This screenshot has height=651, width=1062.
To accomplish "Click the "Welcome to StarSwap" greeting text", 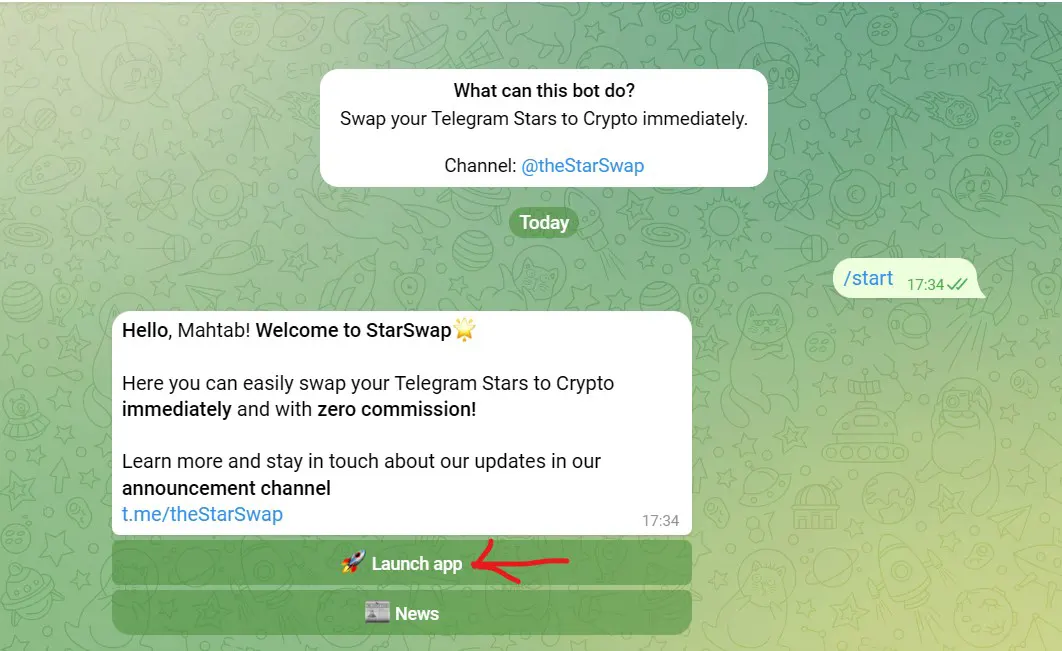I will [353, 330].
